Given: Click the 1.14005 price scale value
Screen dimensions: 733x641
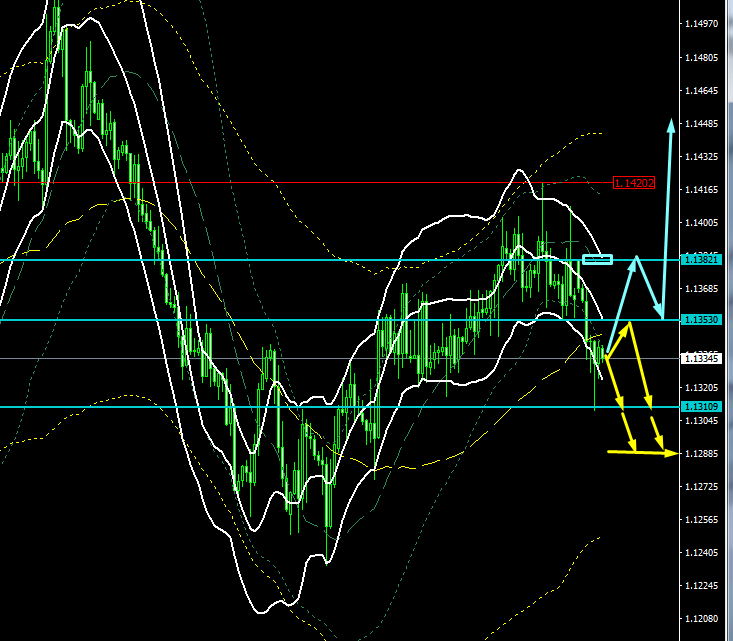Looking at the screenshot, I should (701, 223).
